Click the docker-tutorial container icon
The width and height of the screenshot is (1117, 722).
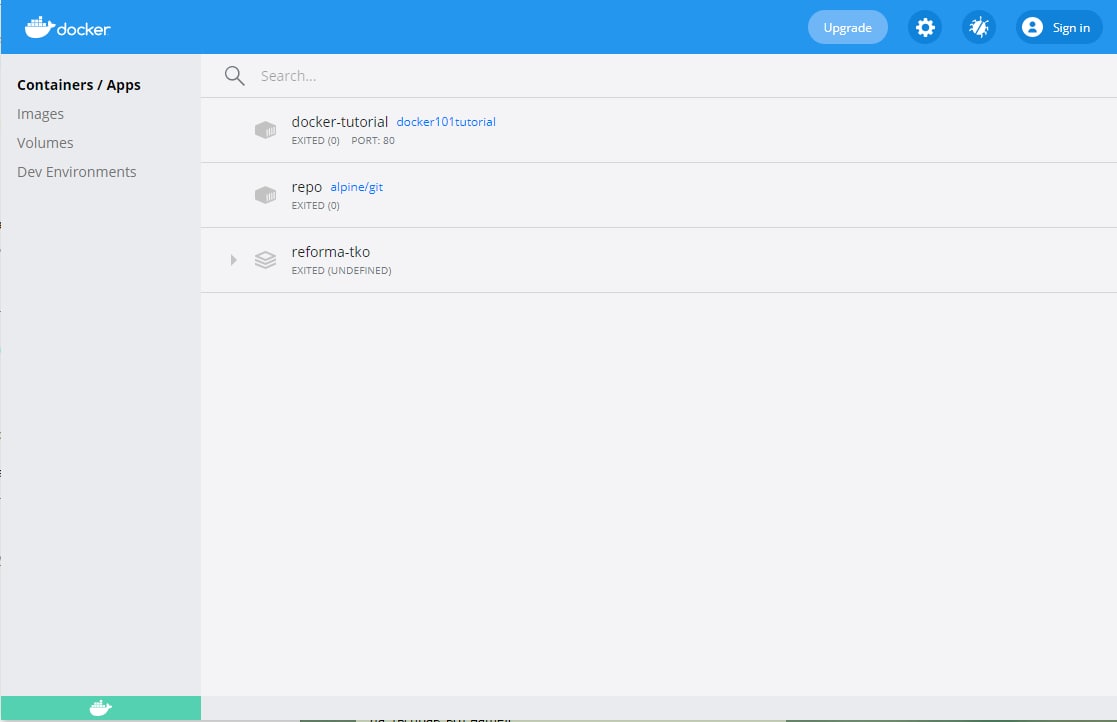point(265,130)
